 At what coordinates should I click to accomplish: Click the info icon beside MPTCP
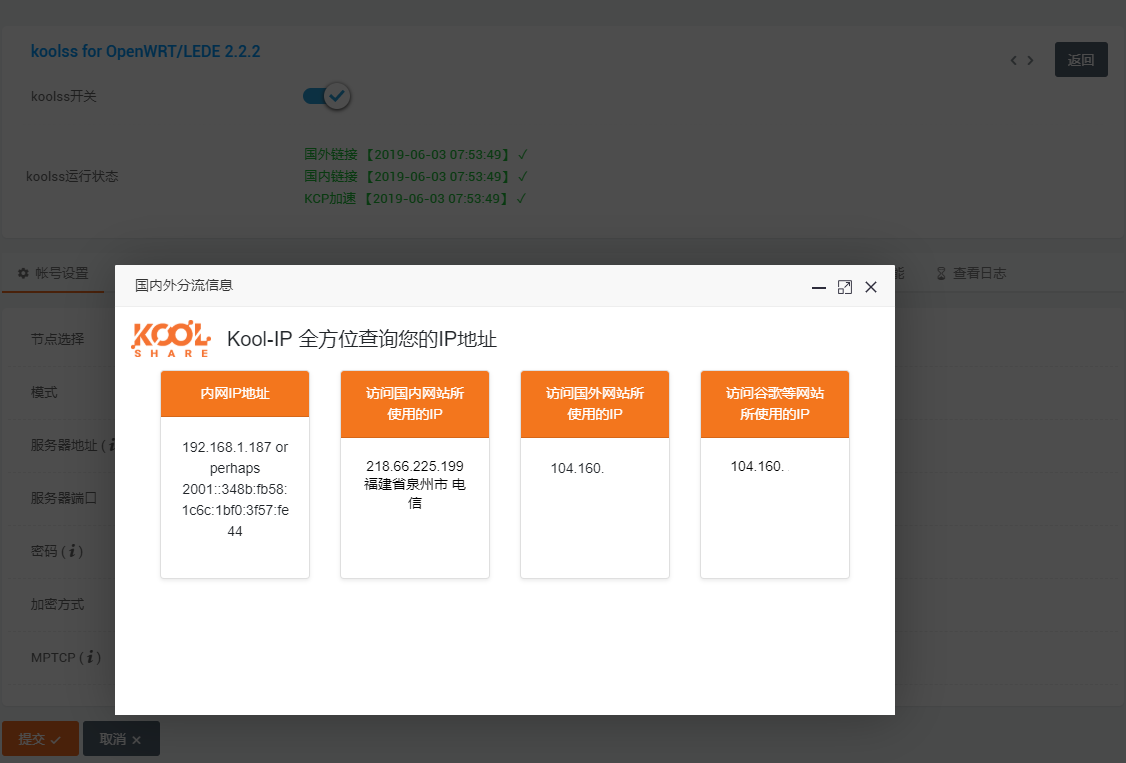point(90,657)
